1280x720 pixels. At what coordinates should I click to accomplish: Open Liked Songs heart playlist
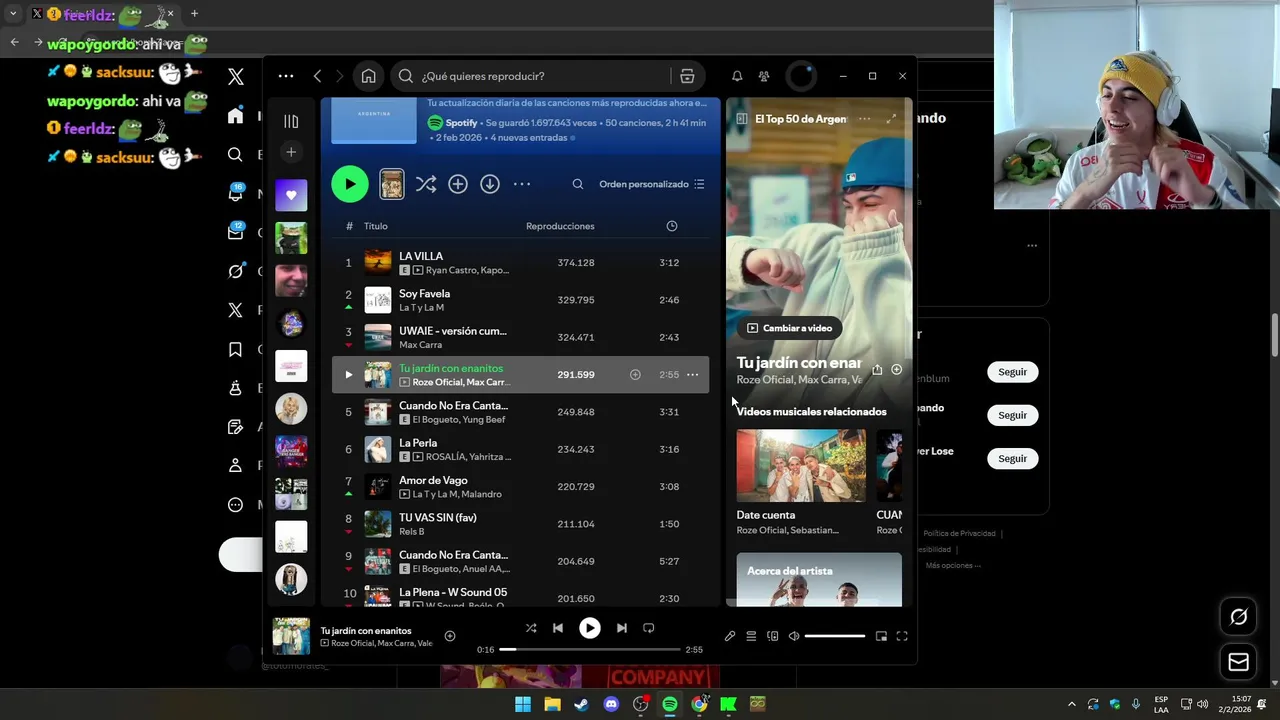(291, 195)
